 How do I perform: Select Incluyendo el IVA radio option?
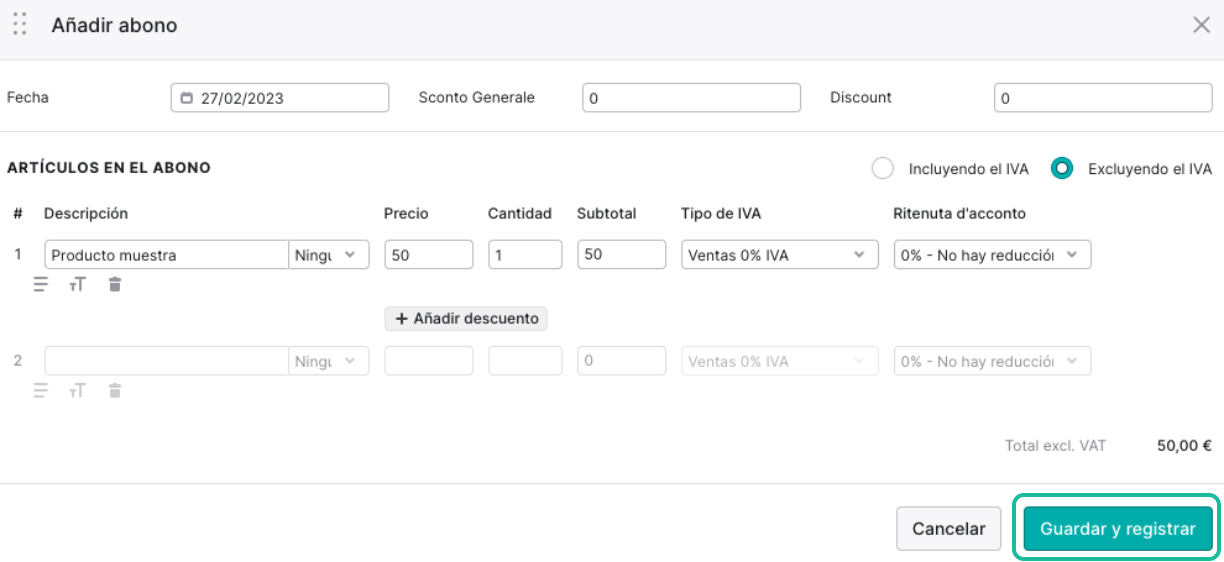pos(882,168)
